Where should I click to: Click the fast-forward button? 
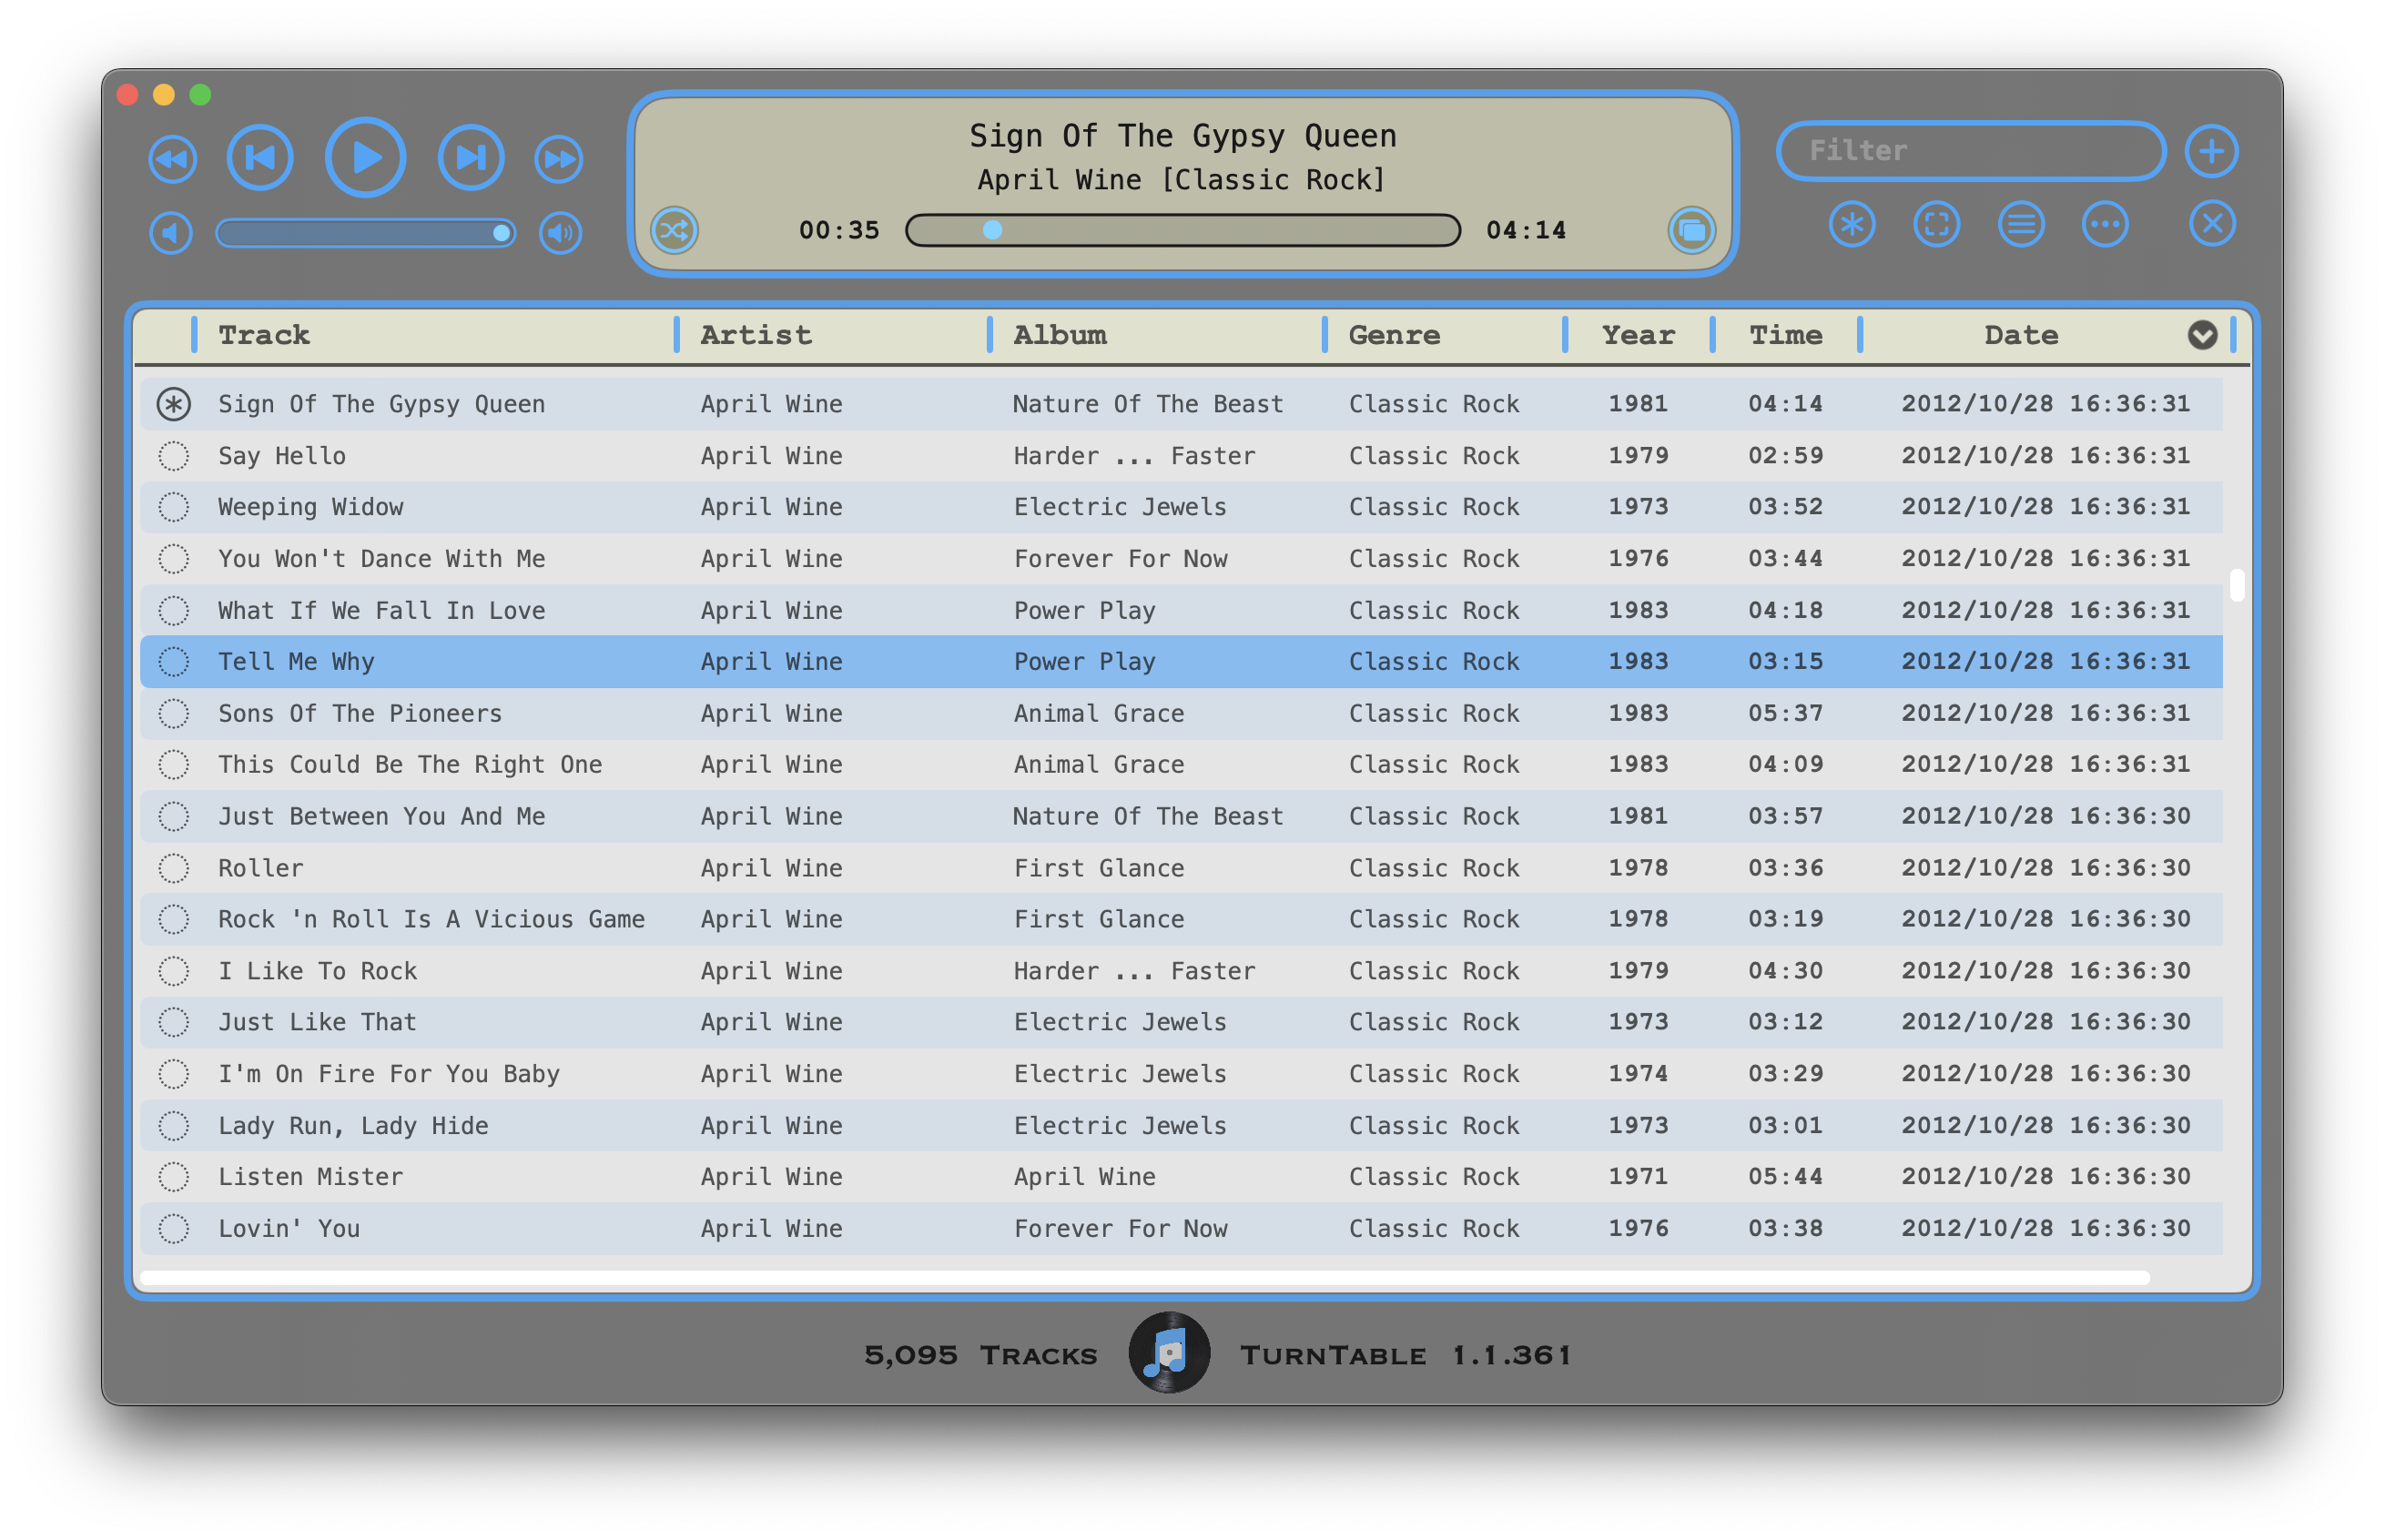pyautogui.click(x=558, y=159)
